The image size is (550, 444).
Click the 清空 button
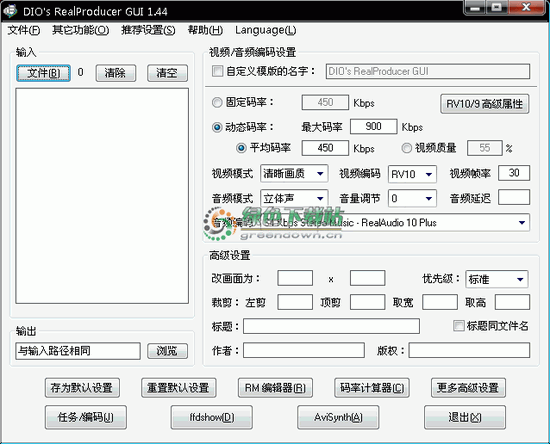click(x=167, y=73)
